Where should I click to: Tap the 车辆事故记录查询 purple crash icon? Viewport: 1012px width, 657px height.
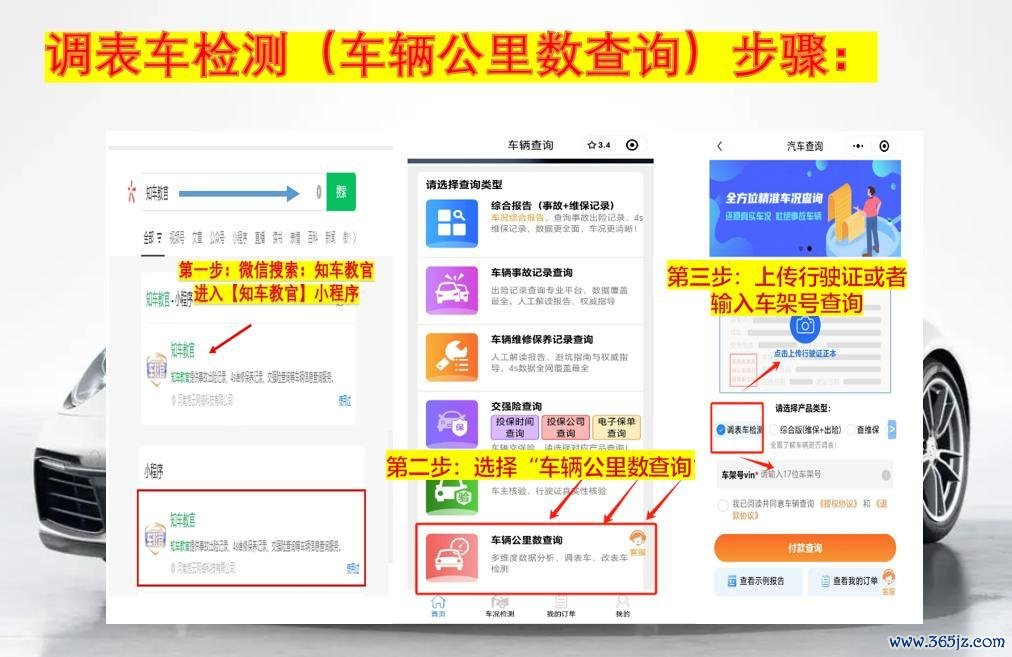[x=452, y=290]
